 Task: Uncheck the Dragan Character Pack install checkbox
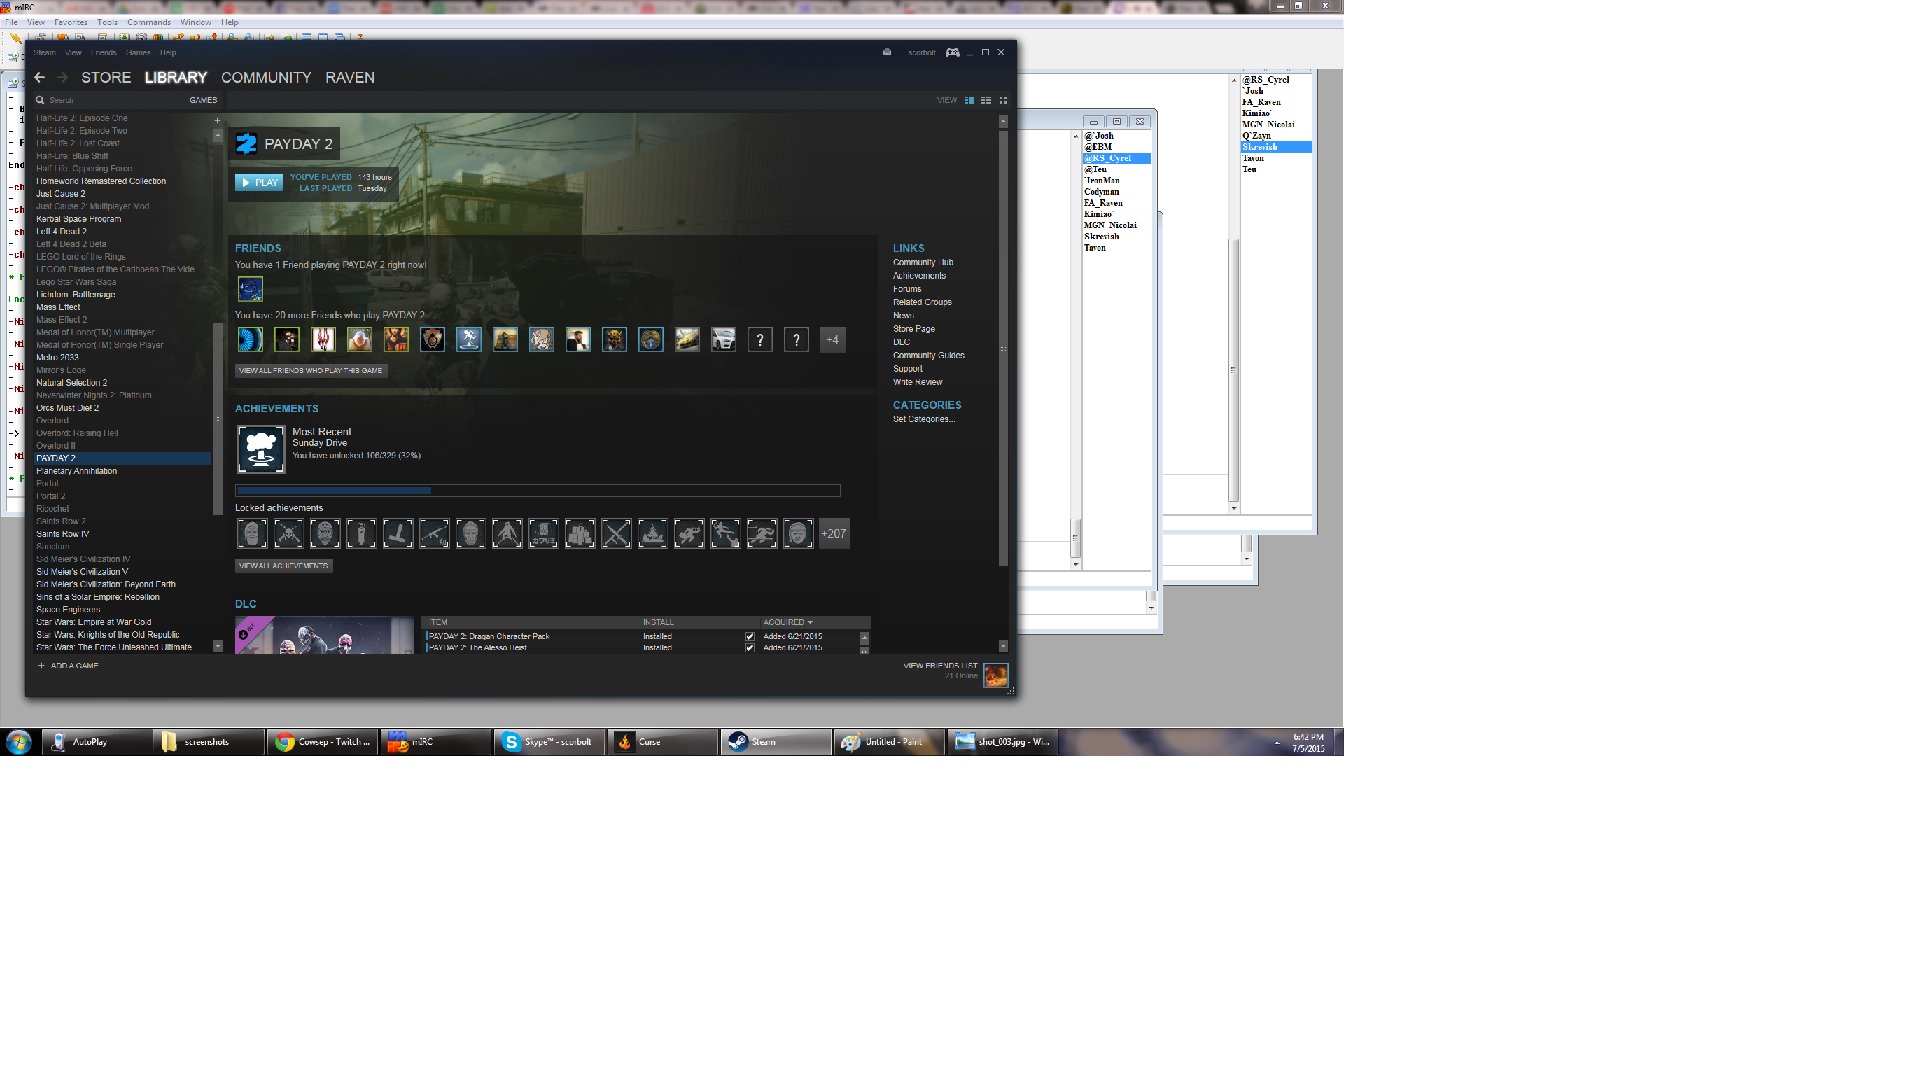tap(750, 637)
